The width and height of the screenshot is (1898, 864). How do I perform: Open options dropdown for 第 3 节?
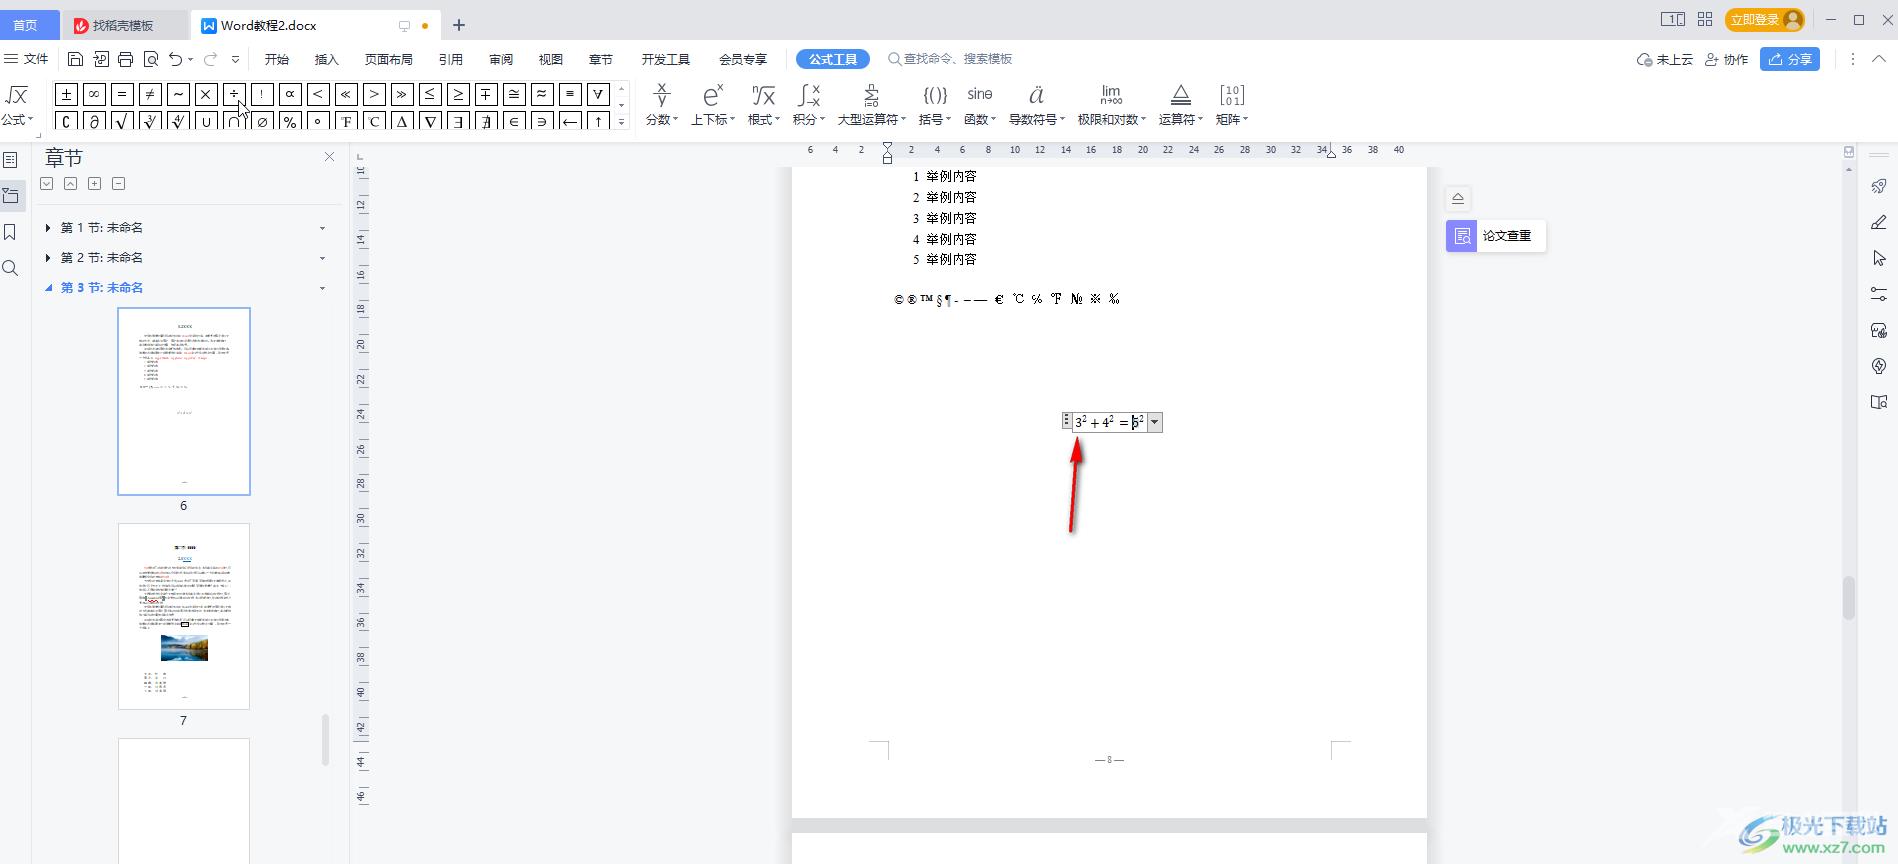(x=322, y=288)
